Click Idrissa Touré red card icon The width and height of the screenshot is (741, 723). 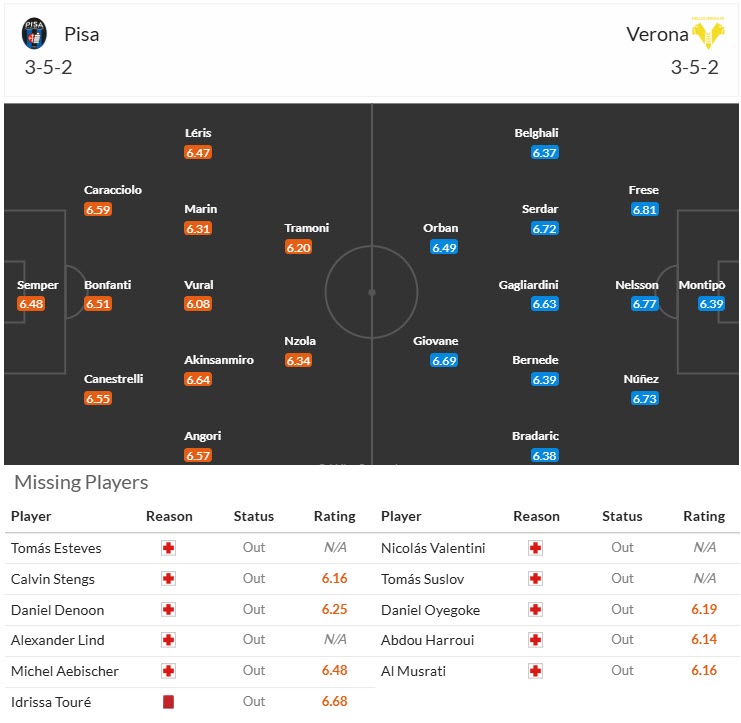click(x=168, y=702)
